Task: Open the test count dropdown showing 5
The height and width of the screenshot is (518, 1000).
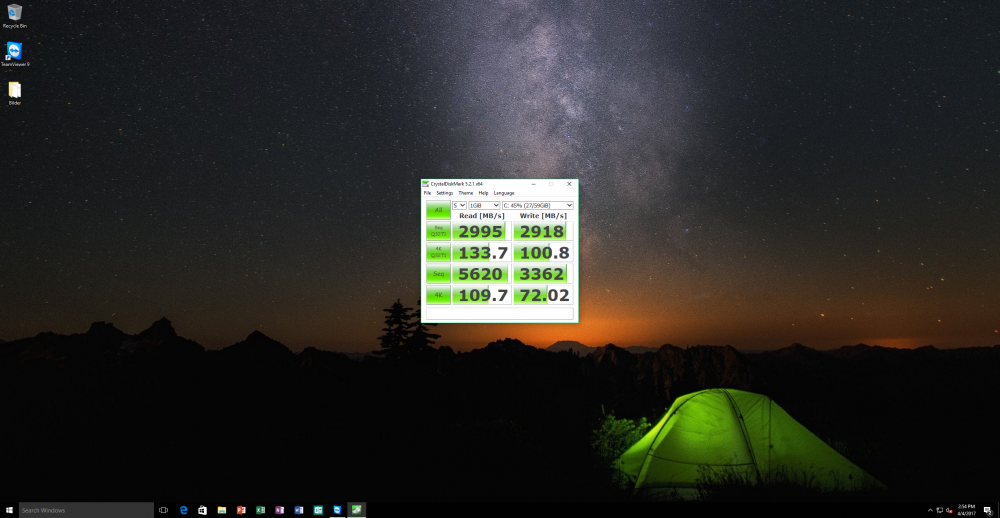Action: [x=459, y=205]
